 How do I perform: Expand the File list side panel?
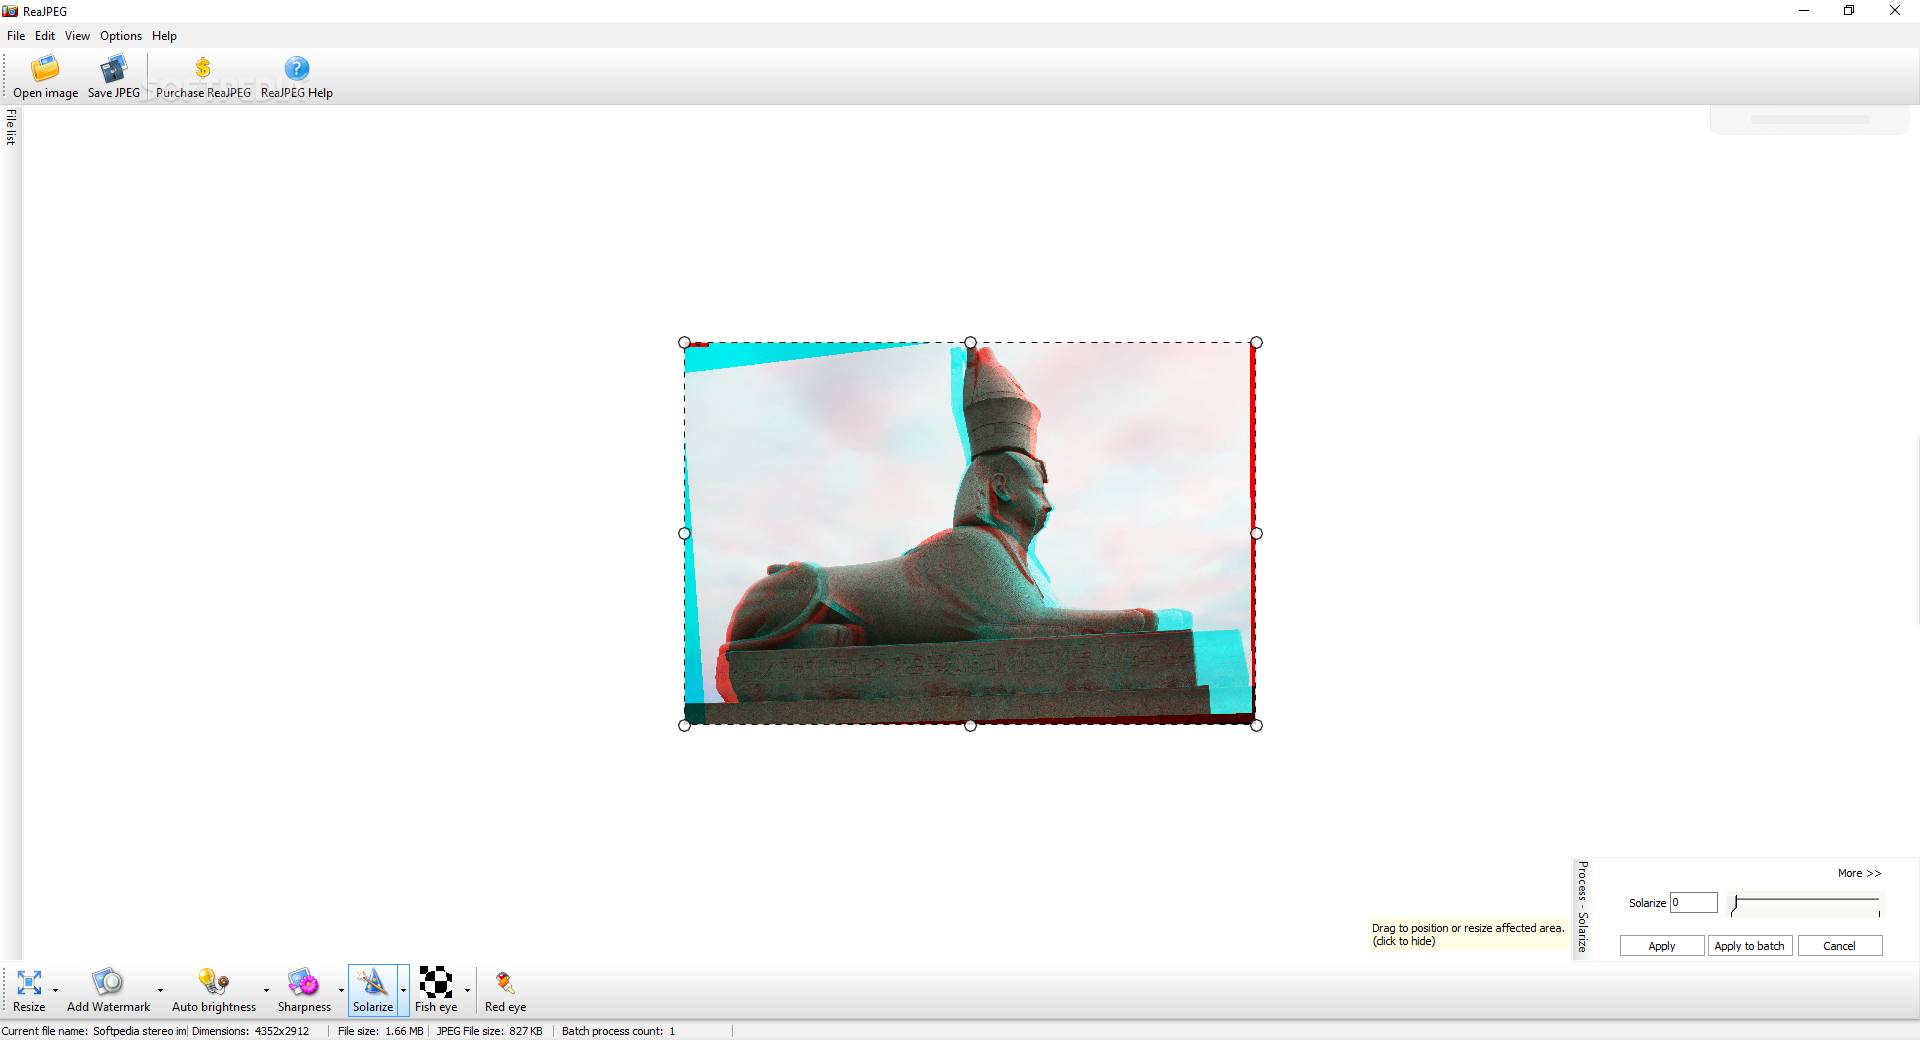point(11,127)
